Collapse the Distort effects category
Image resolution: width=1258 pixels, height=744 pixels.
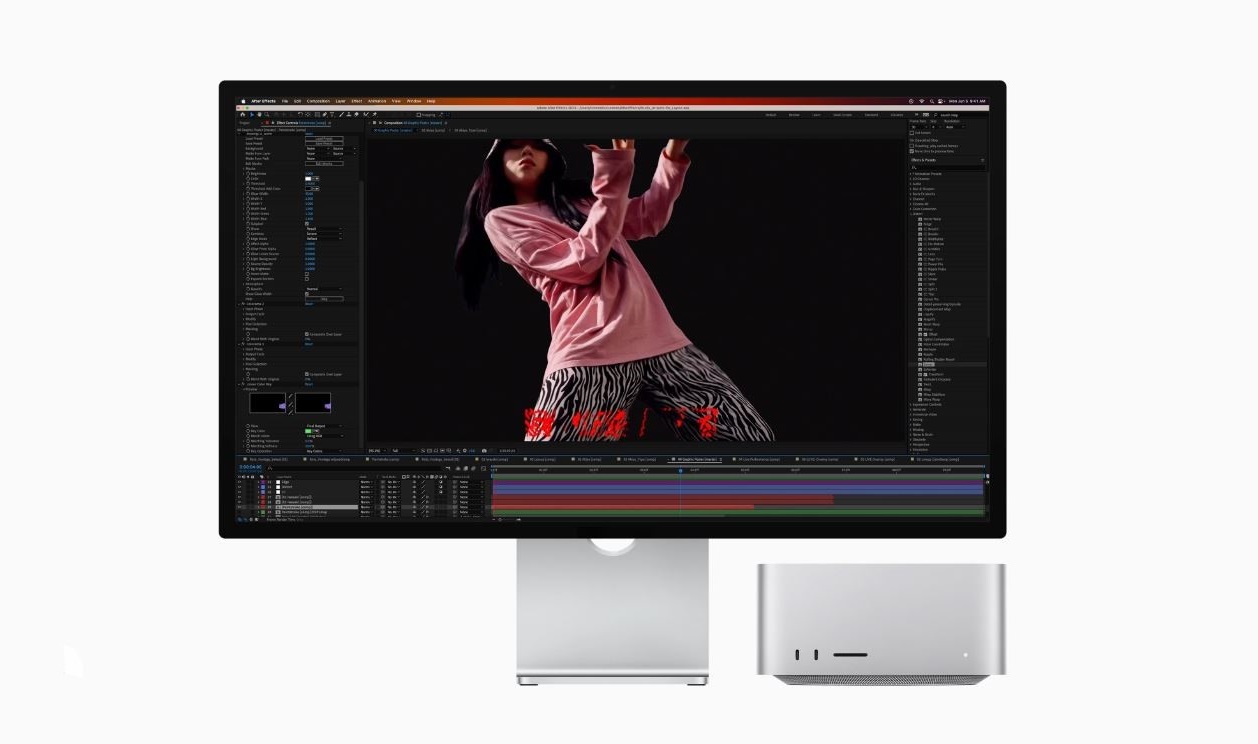910,214
